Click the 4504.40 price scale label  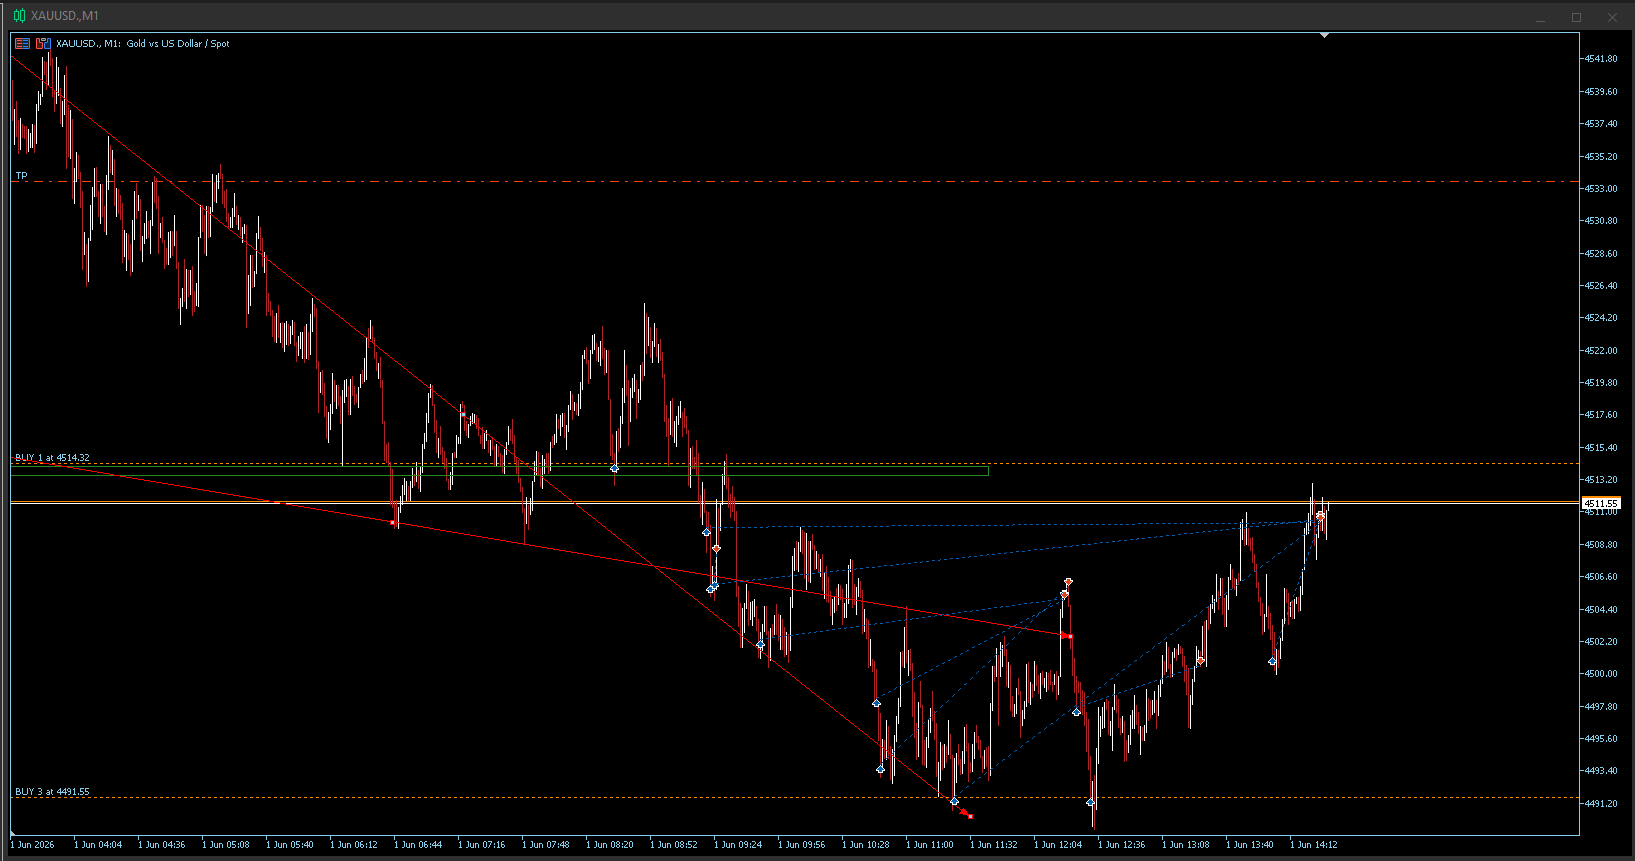[x=1601, y=610]
